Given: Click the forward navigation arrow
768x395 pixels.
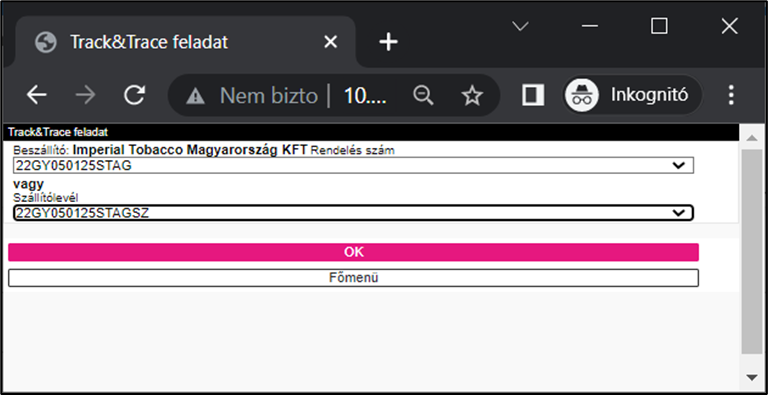Looking at the screenshot, I should 86,95.
